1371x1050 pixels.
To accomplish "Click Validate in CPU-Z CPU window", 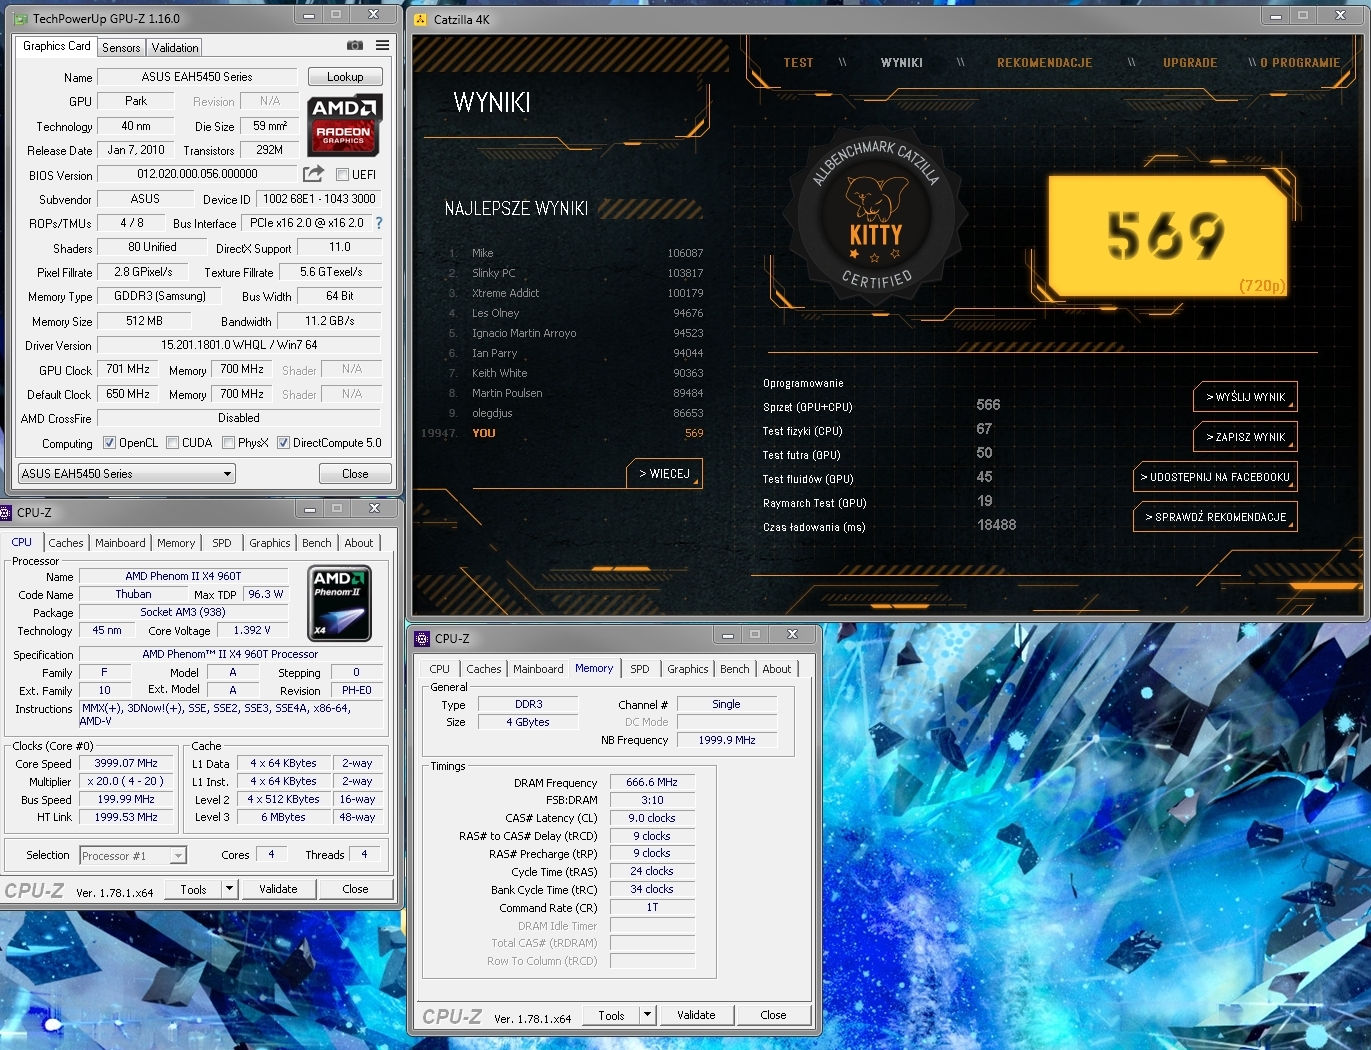I will coord(278,889).
